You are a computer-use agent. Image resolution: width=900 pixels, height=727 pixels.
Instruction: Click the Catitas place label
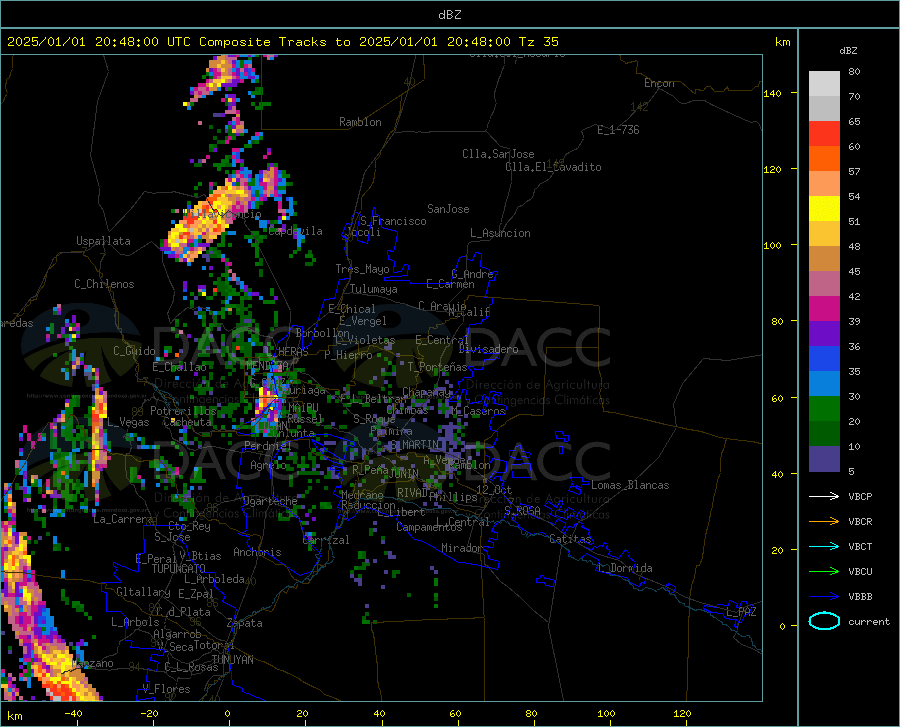[571, 539]
